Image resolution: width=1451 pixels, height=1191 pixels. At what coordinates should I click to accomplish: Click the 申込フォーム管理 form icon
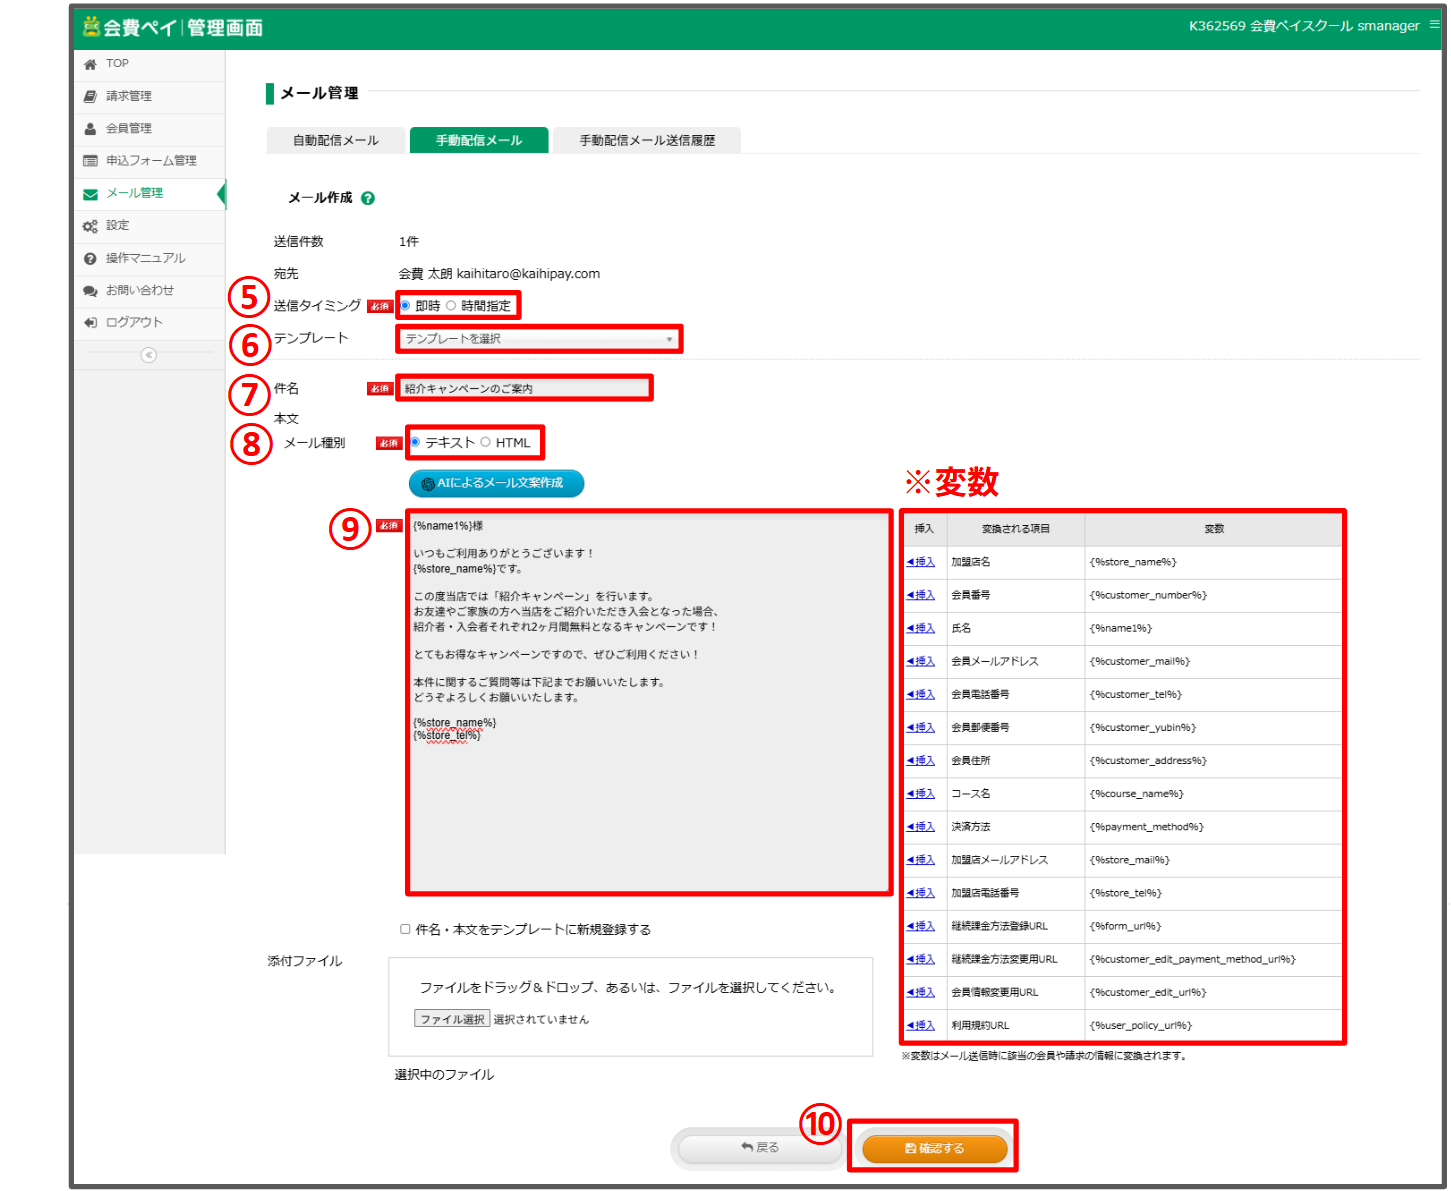point(90,161)
